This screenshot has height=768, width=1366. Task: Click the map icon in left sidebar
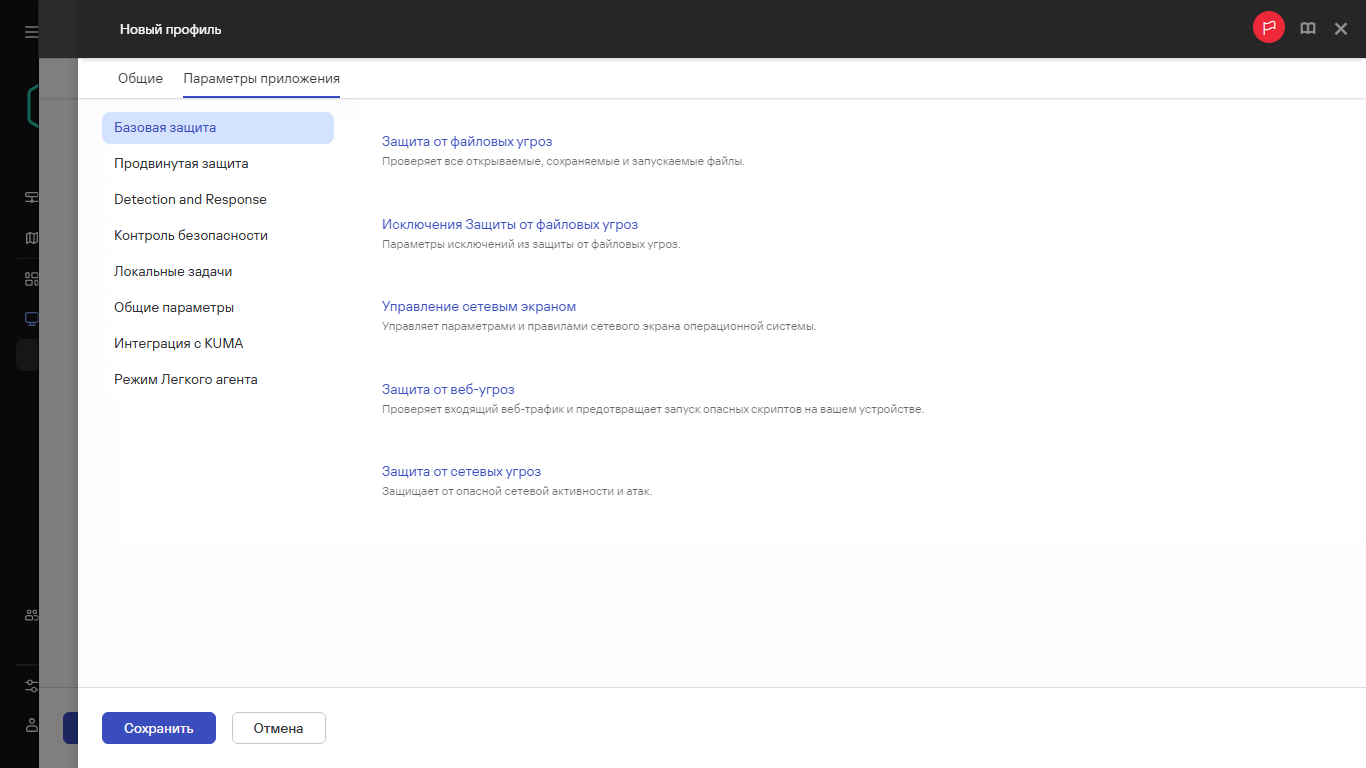point(31,238)
